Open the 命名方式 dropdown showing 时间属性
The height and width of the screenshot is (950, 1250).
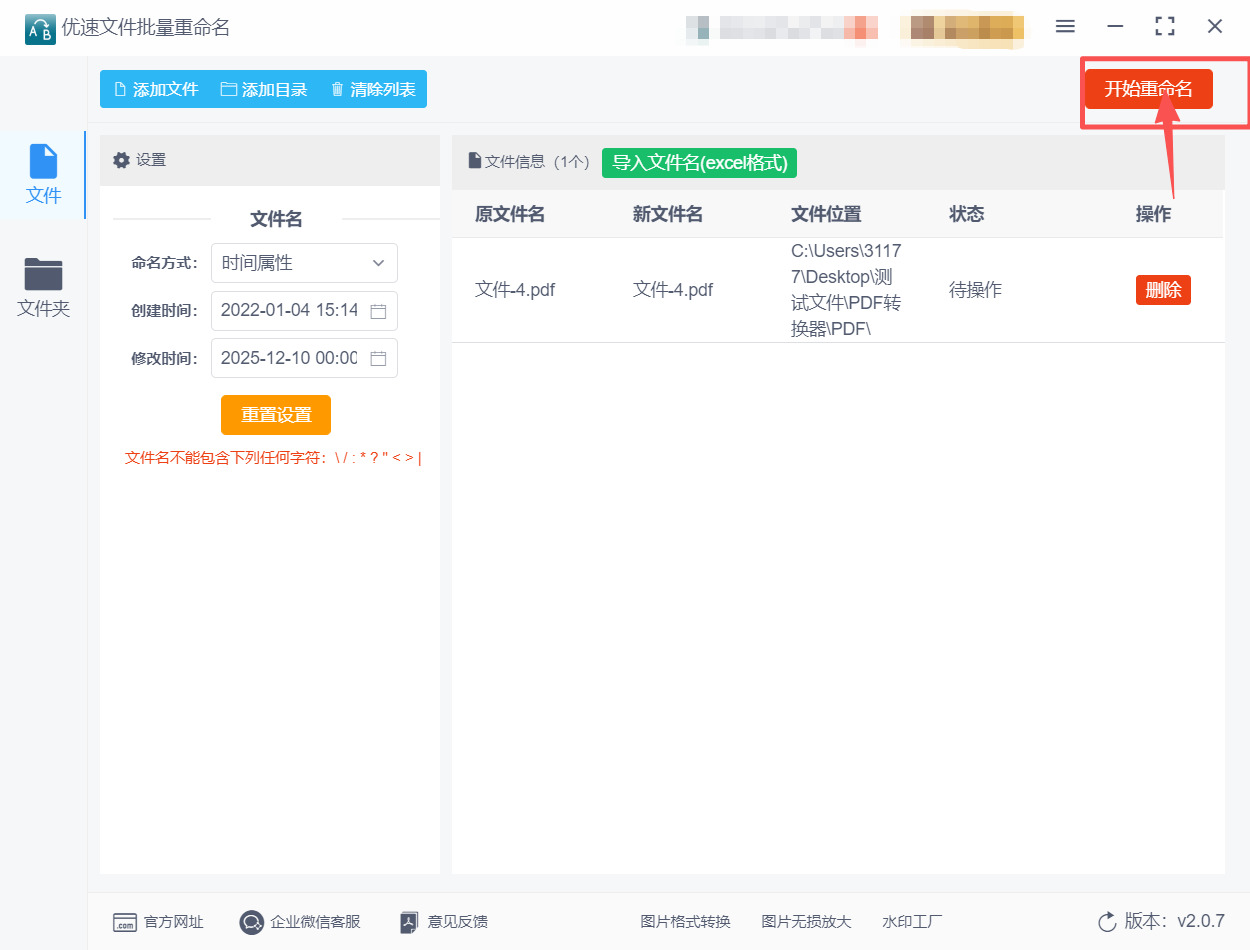[x=304, y=262]
